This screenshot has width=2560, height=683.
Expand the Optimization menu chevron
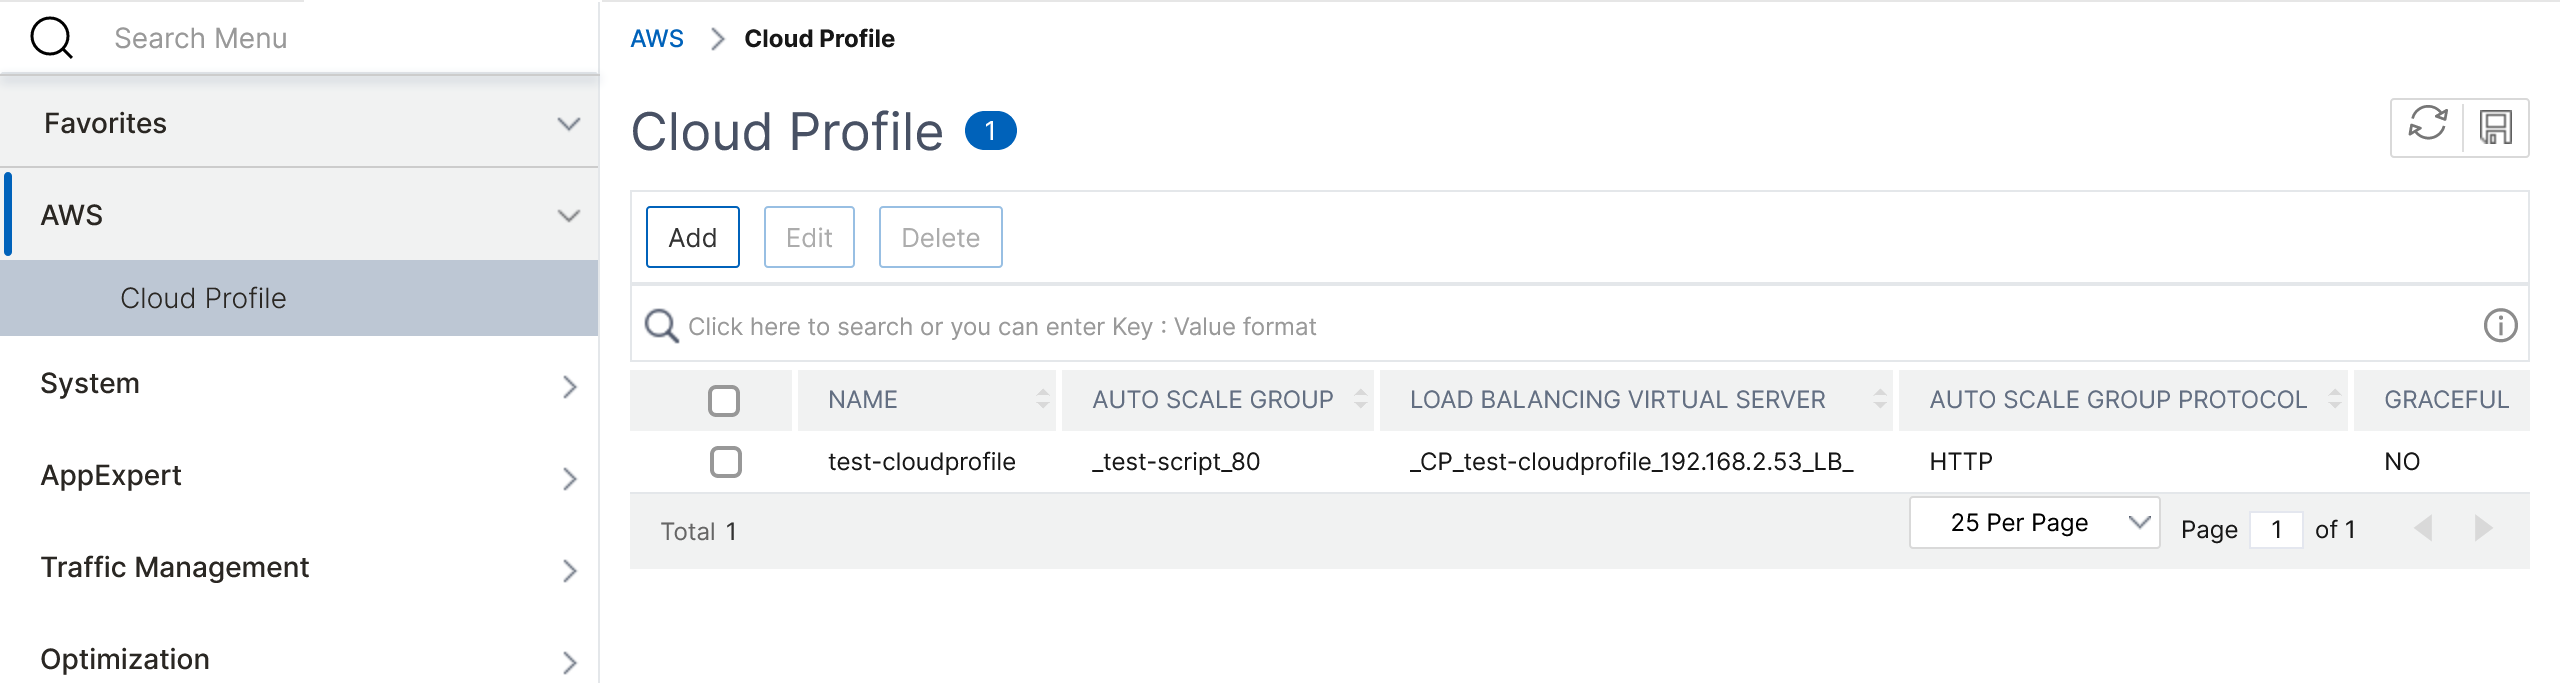coord(570,662)
